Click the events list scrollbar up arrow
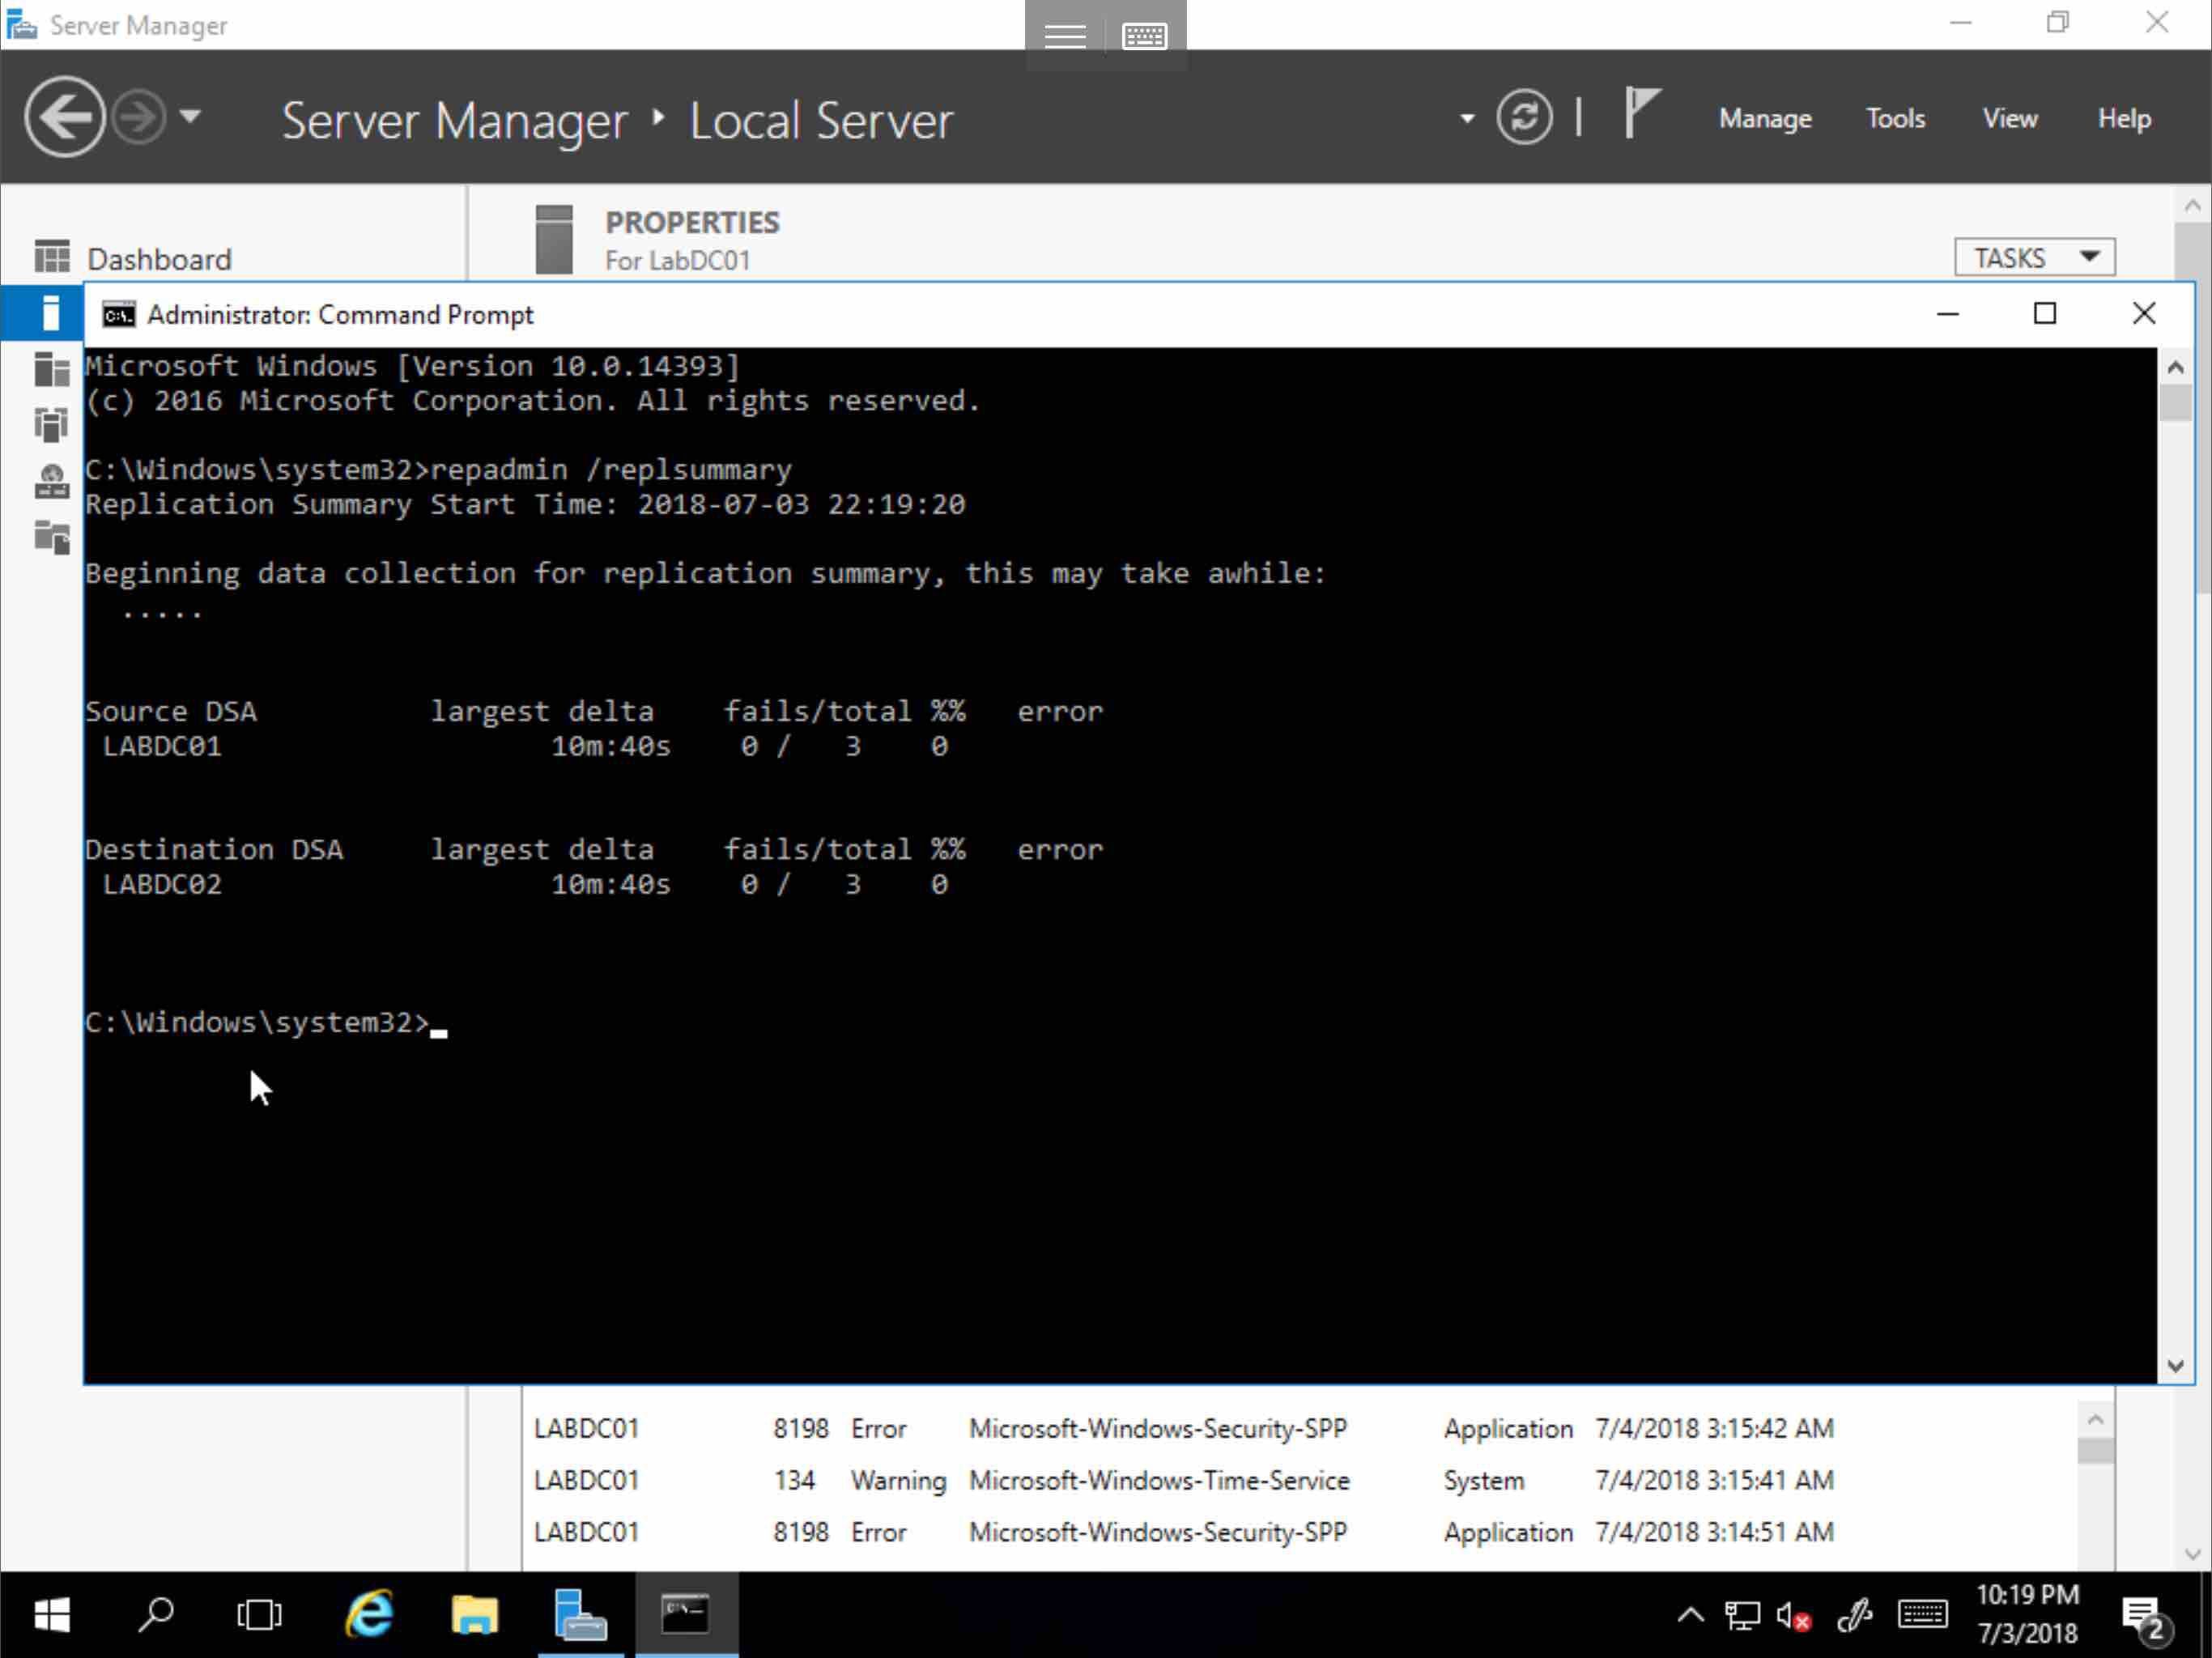This screenshot has width=2212, height=1658. [2095, 1420]
